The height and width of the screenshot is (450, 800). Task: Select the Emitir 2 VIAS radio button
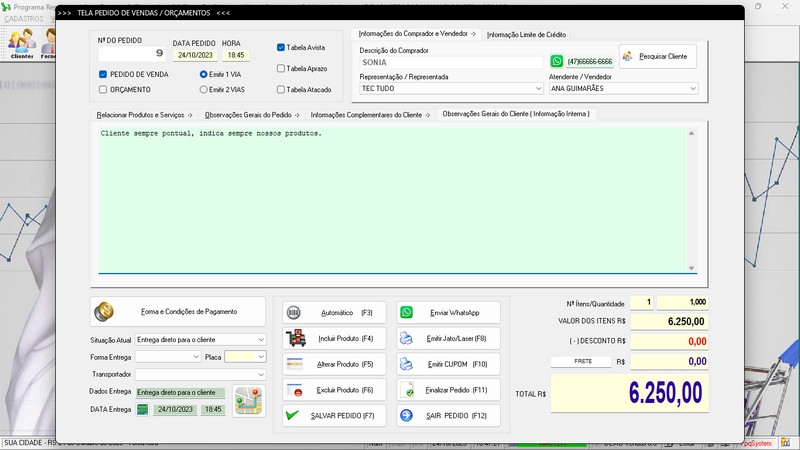point(204,90)
